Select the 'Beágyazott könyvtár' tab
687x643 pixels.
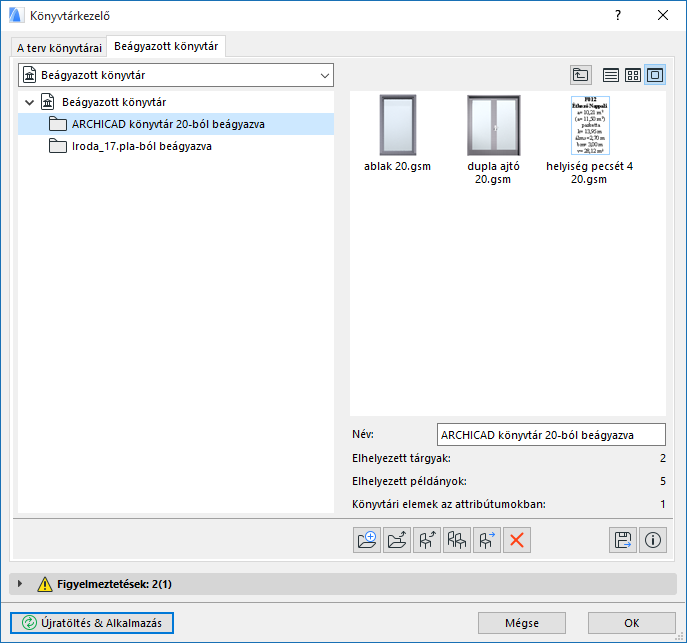point(166,46)
